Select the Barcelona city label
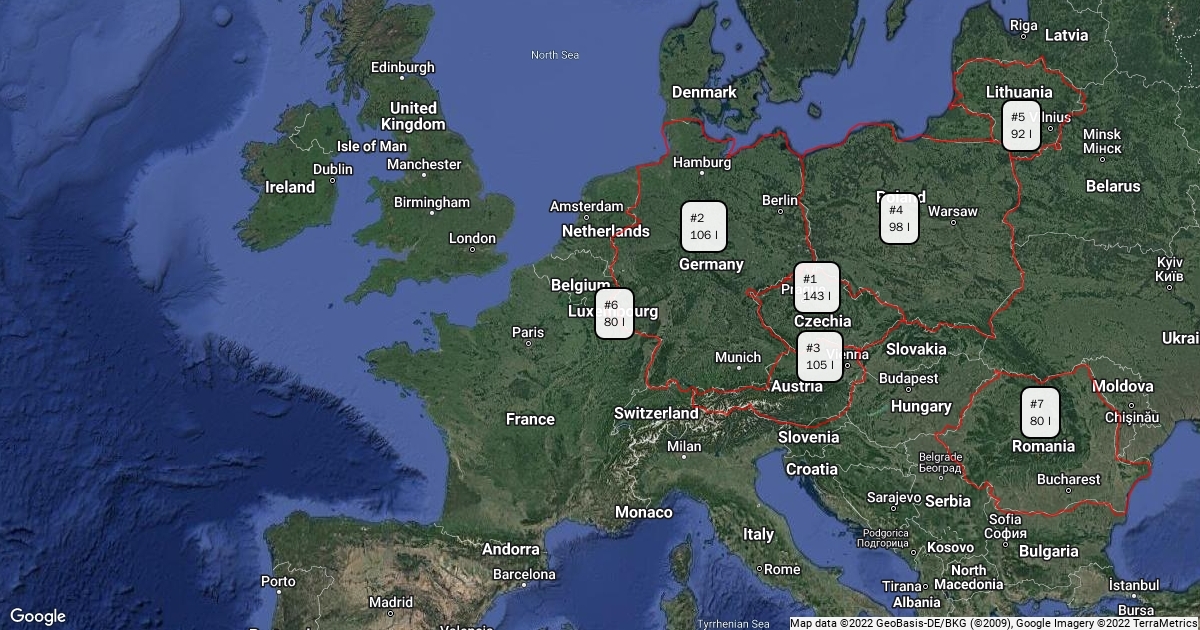 tap(523, 574)
